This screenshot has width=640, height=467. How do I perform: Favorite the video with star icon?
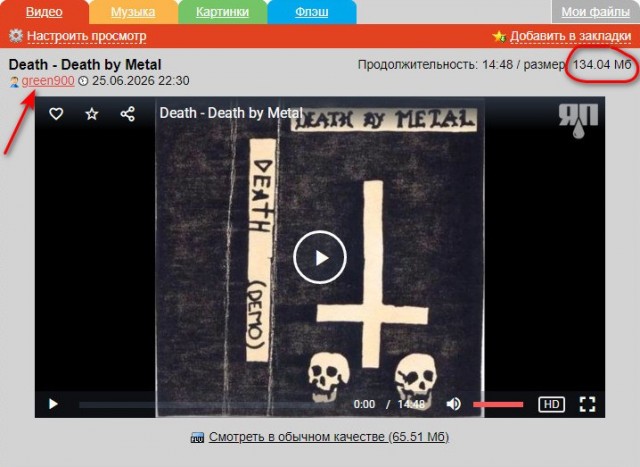[92, 114]
